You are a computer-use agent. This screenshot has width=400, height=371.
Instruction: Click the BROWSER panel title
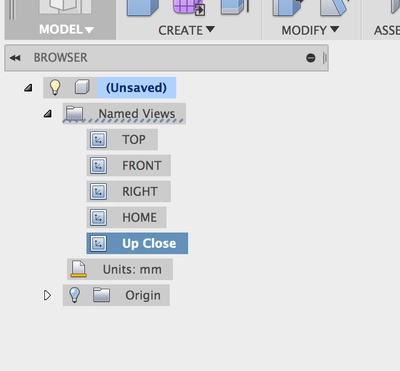click(x=60, y=58)
